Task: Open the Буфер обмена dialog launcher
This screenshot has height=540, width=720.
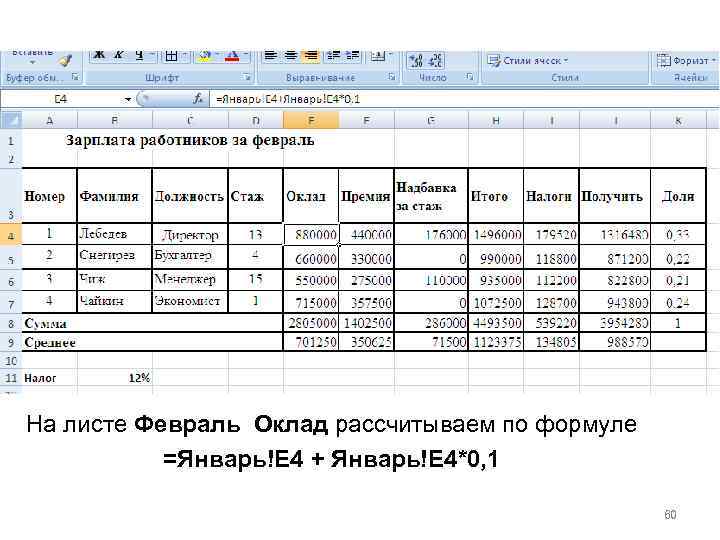Action: pyautogui.click(x=75, y=77)
